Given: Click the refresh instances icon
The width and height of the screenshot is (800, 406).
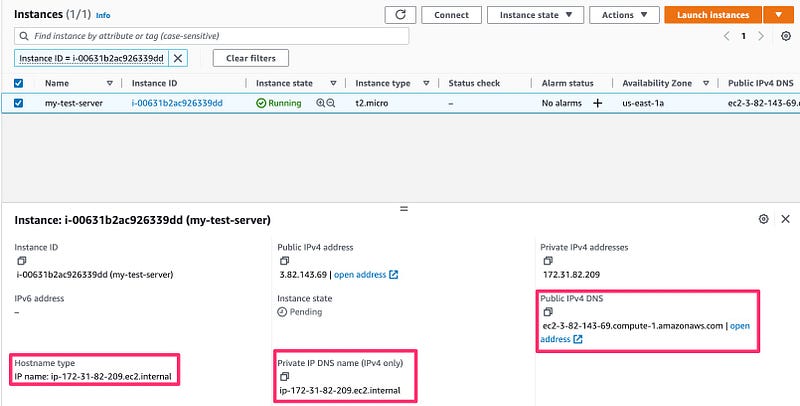Looking at the screenshot, I should [400, 15].
